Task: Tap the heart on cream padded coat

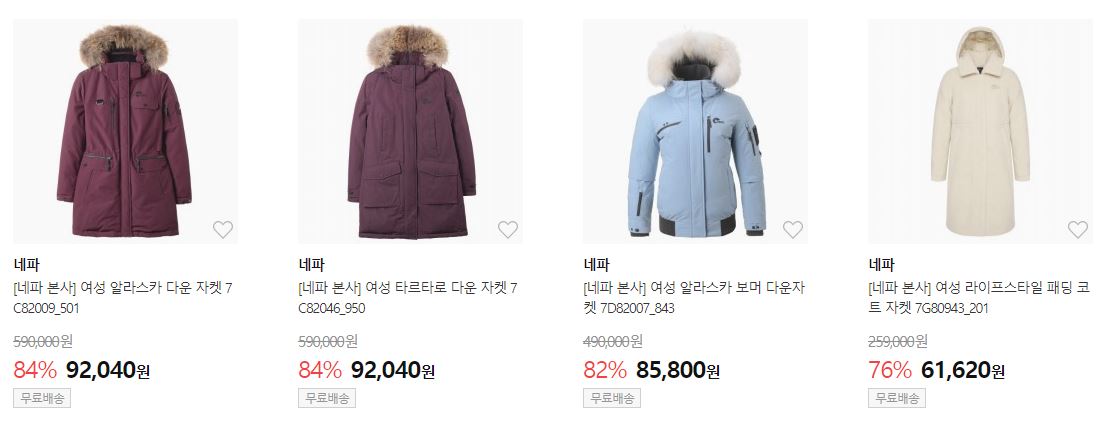Action: [x=1078, y=229]
